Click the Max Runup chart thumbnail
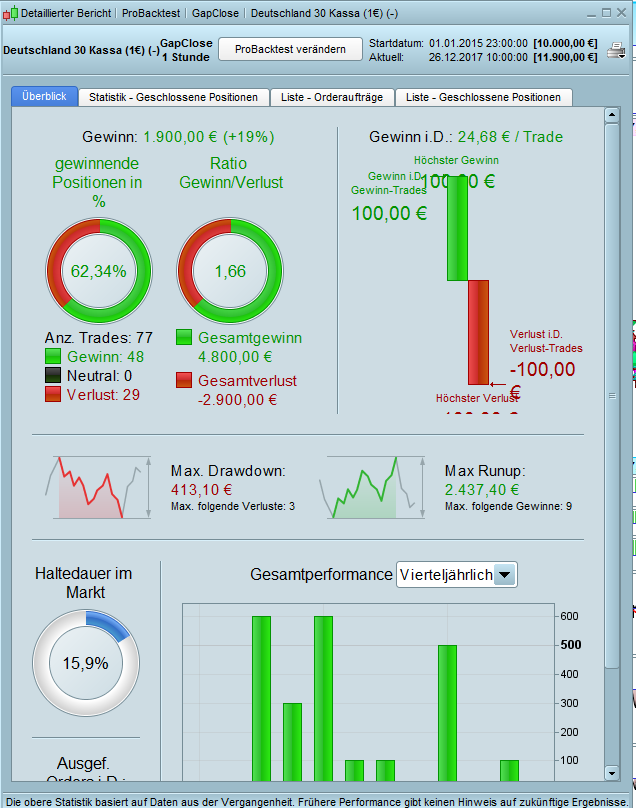 (x=372, y=487)
